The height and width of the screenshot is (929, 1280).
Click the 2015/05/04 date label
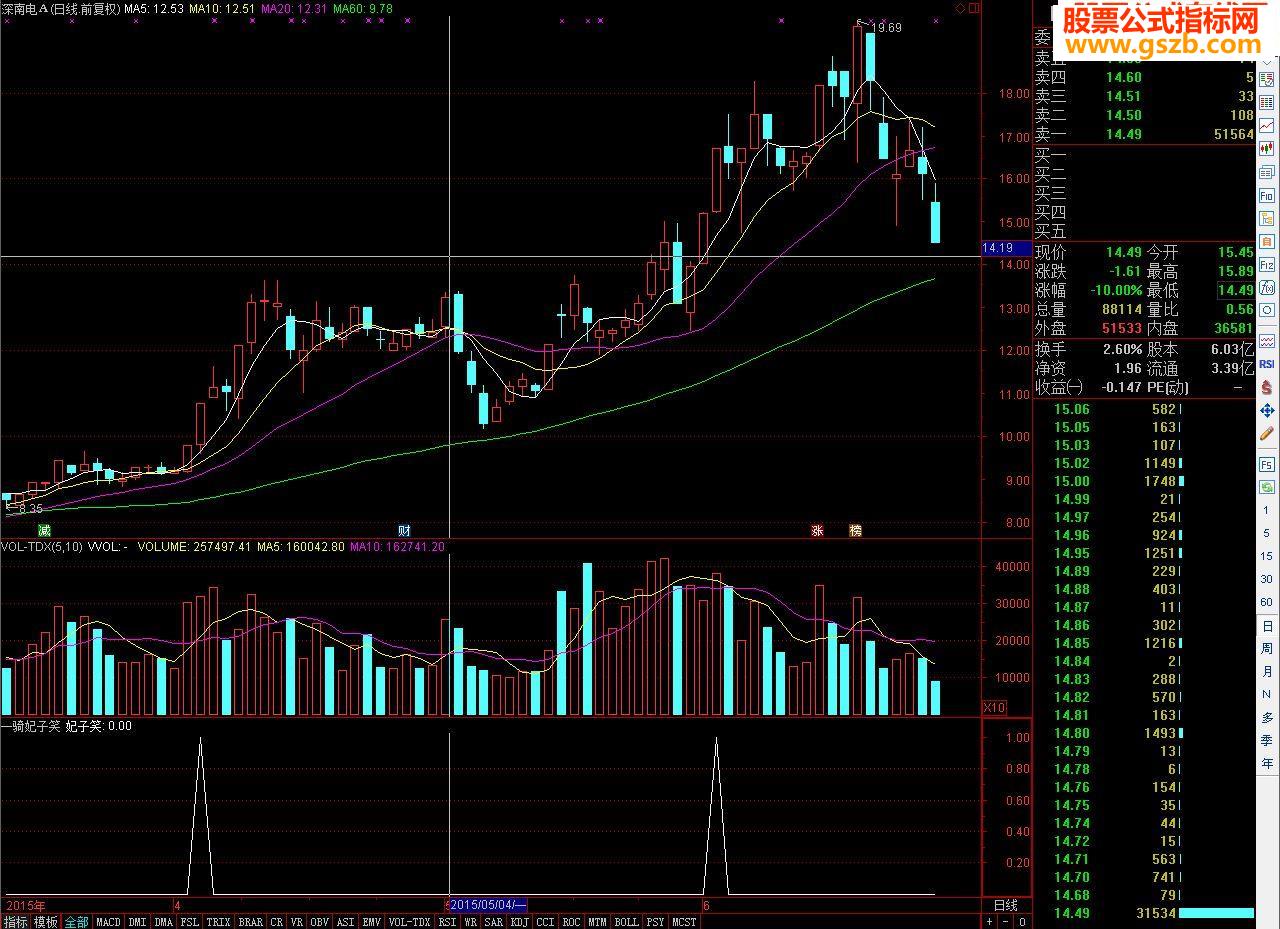[x=488, y=904]
